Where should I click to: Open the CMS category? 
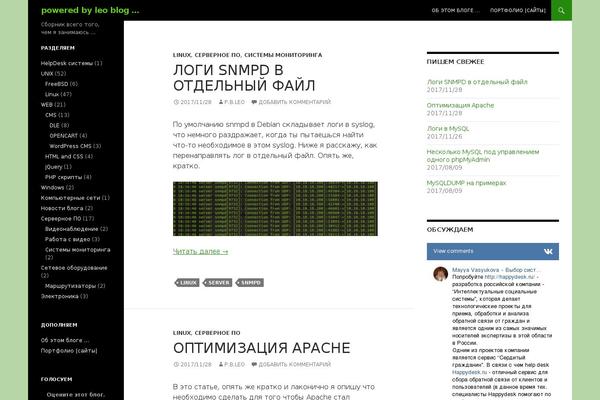pyautogui.click(x=51, y=115)
